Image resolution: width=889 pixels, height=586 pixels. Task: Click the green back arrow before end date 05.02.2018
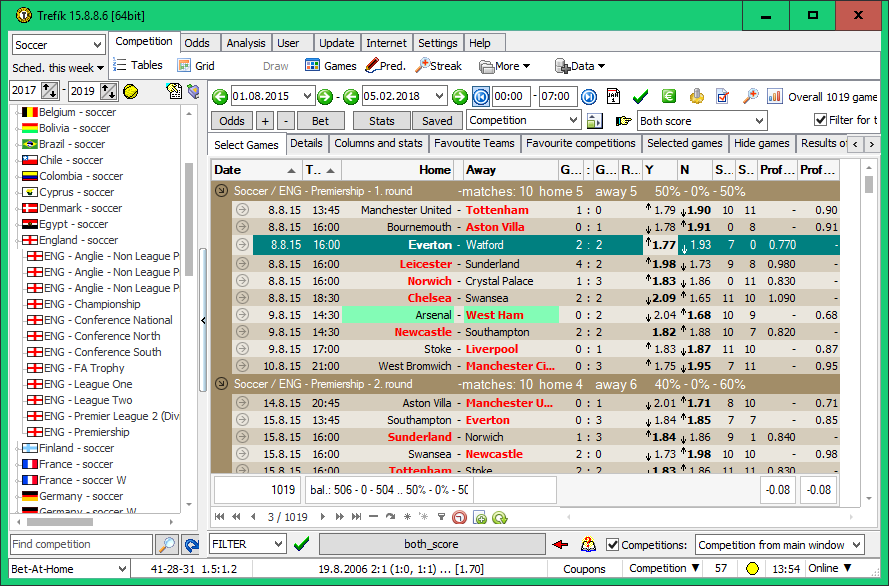pos(351,97)
